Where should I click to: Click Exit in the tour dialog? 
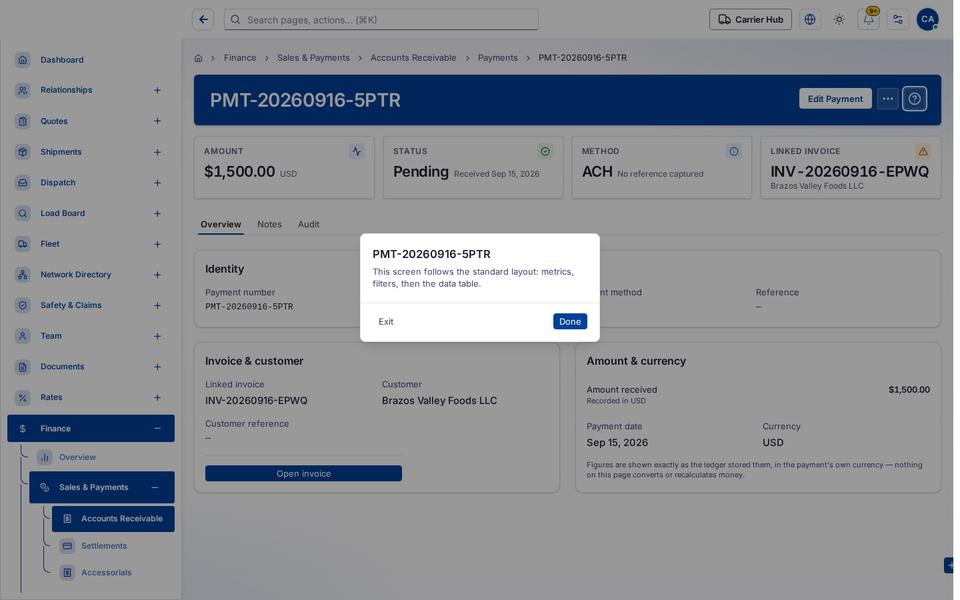(386, 321)
